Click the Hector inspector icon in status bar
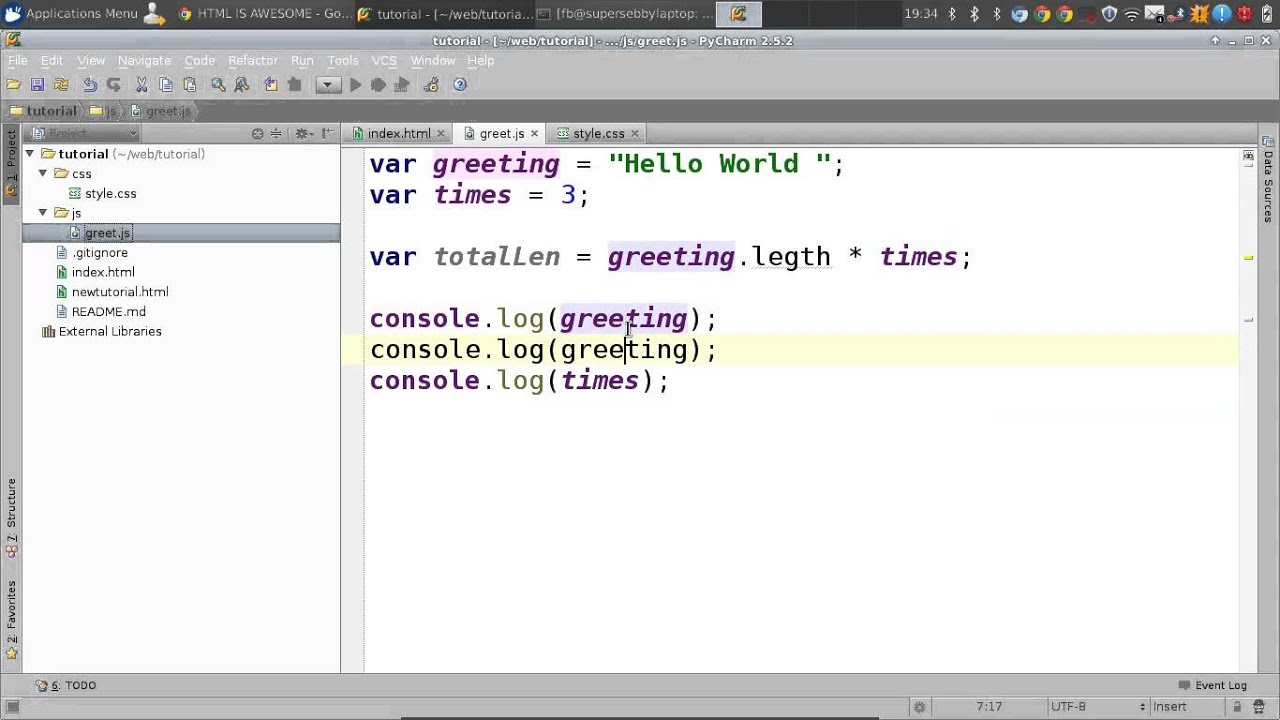The image size is (1280, 720). pos(1261,707)
